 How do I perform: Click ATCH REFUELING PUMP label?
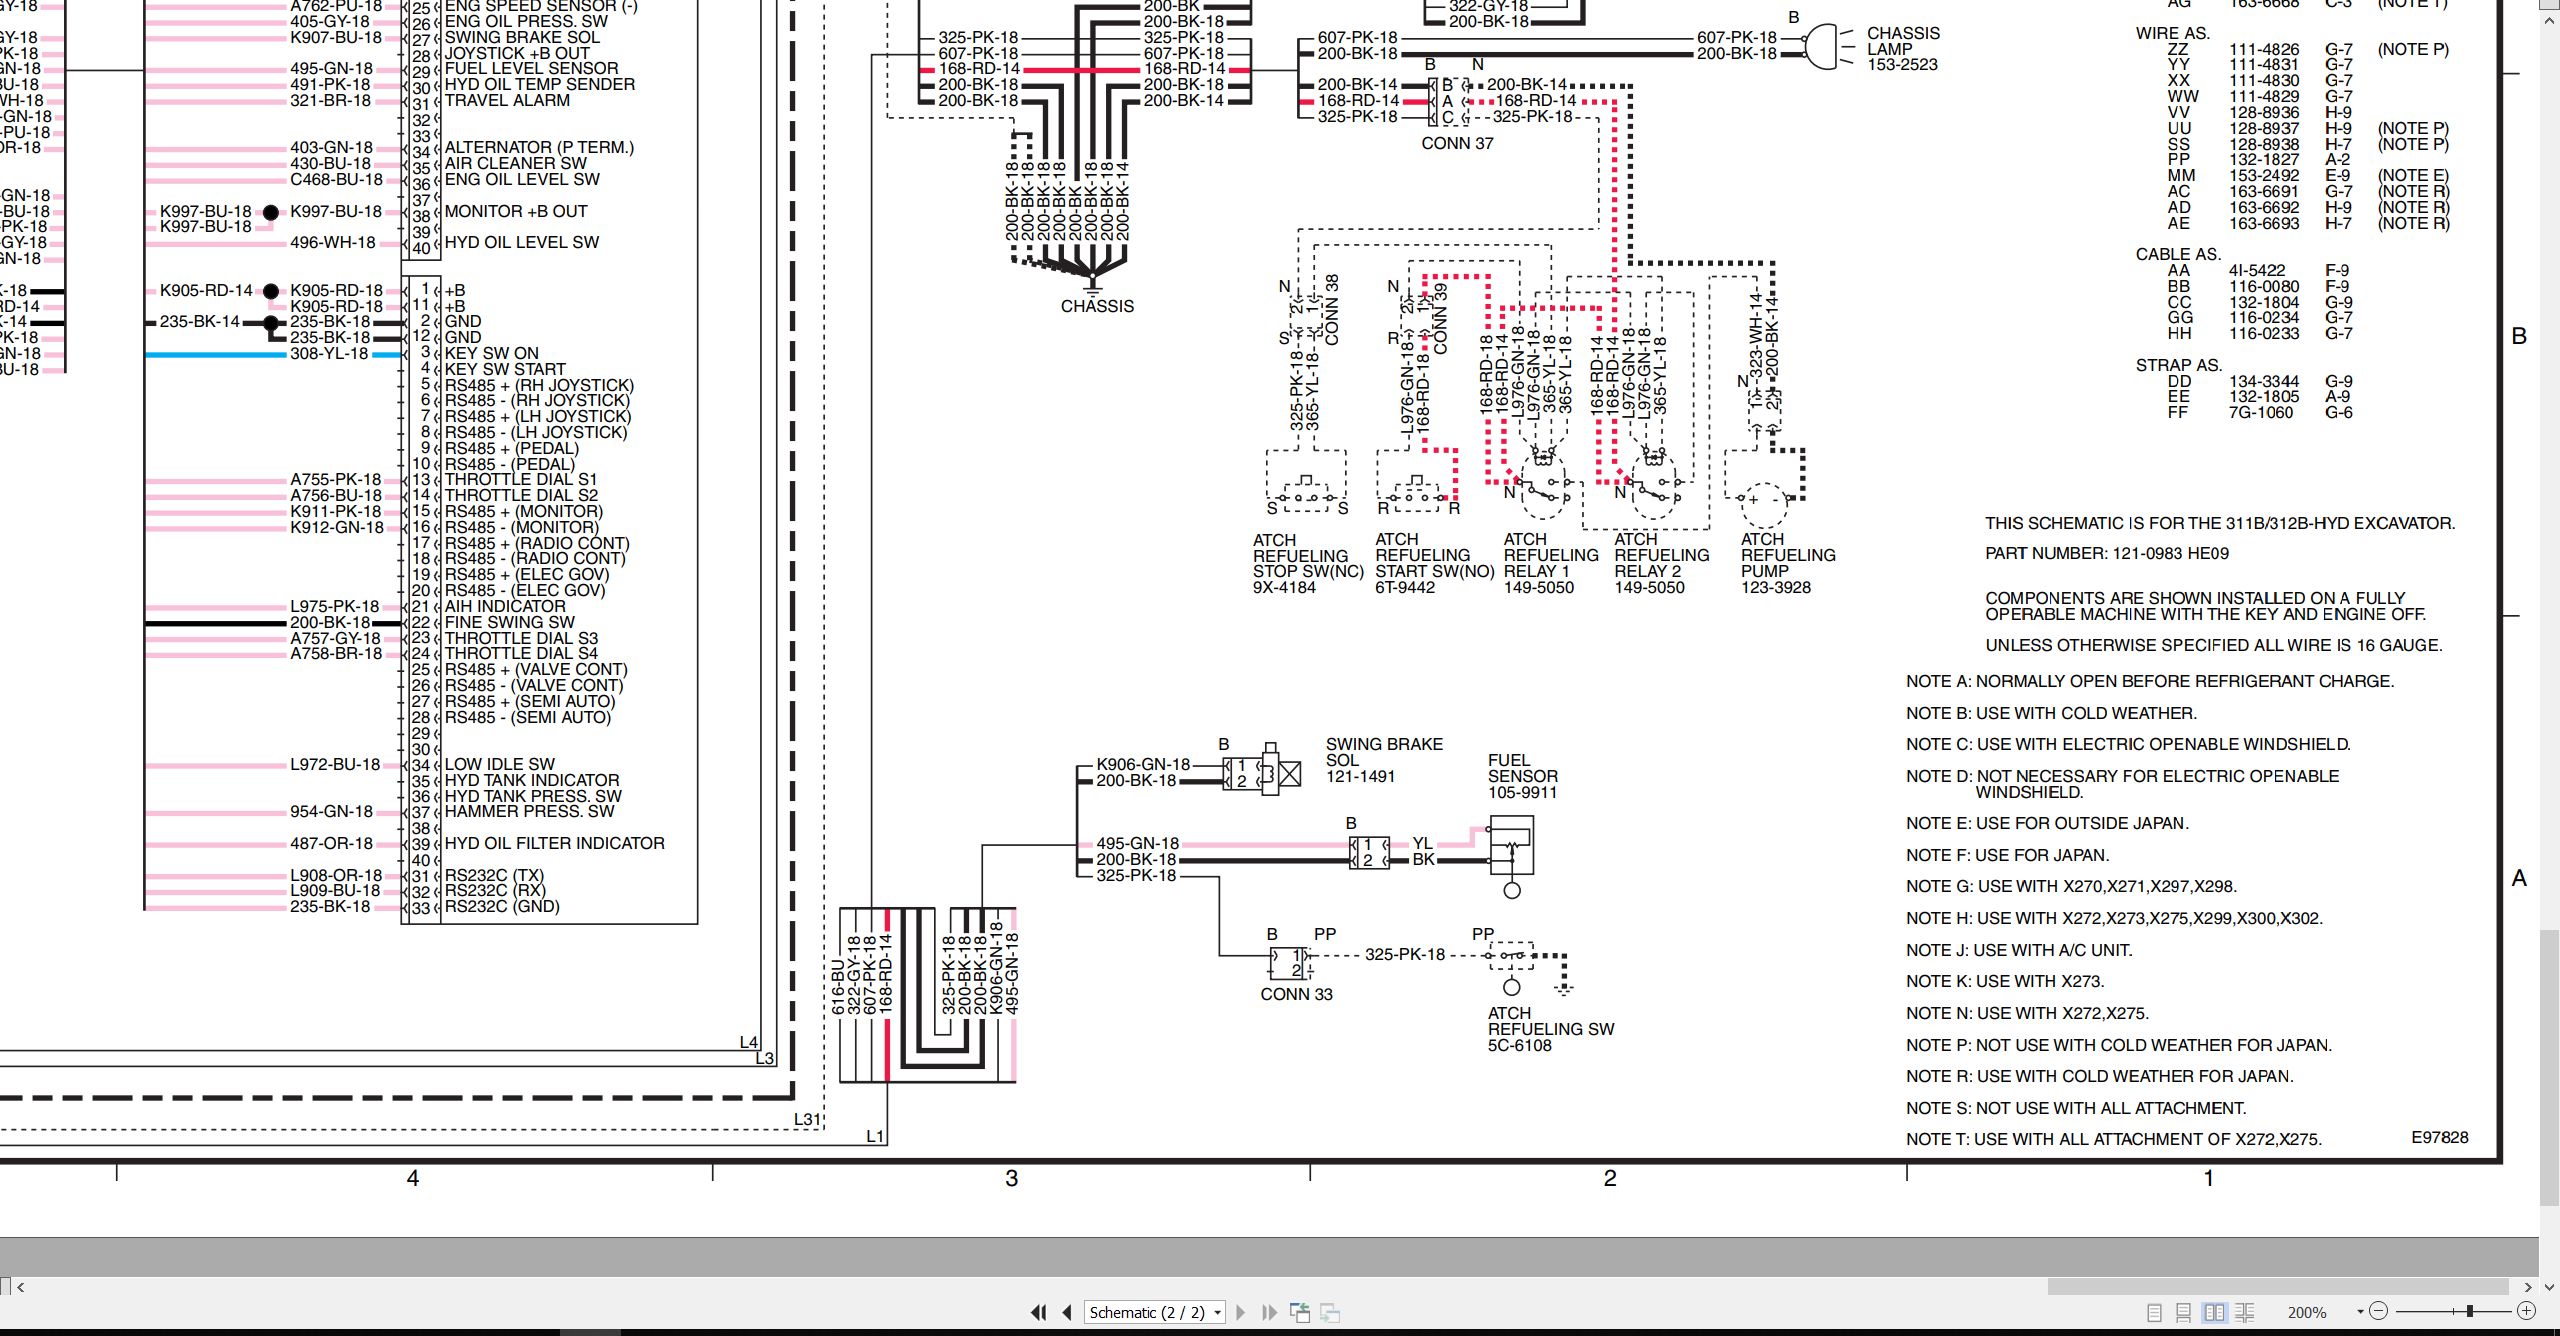click(x=1787, y=563)
